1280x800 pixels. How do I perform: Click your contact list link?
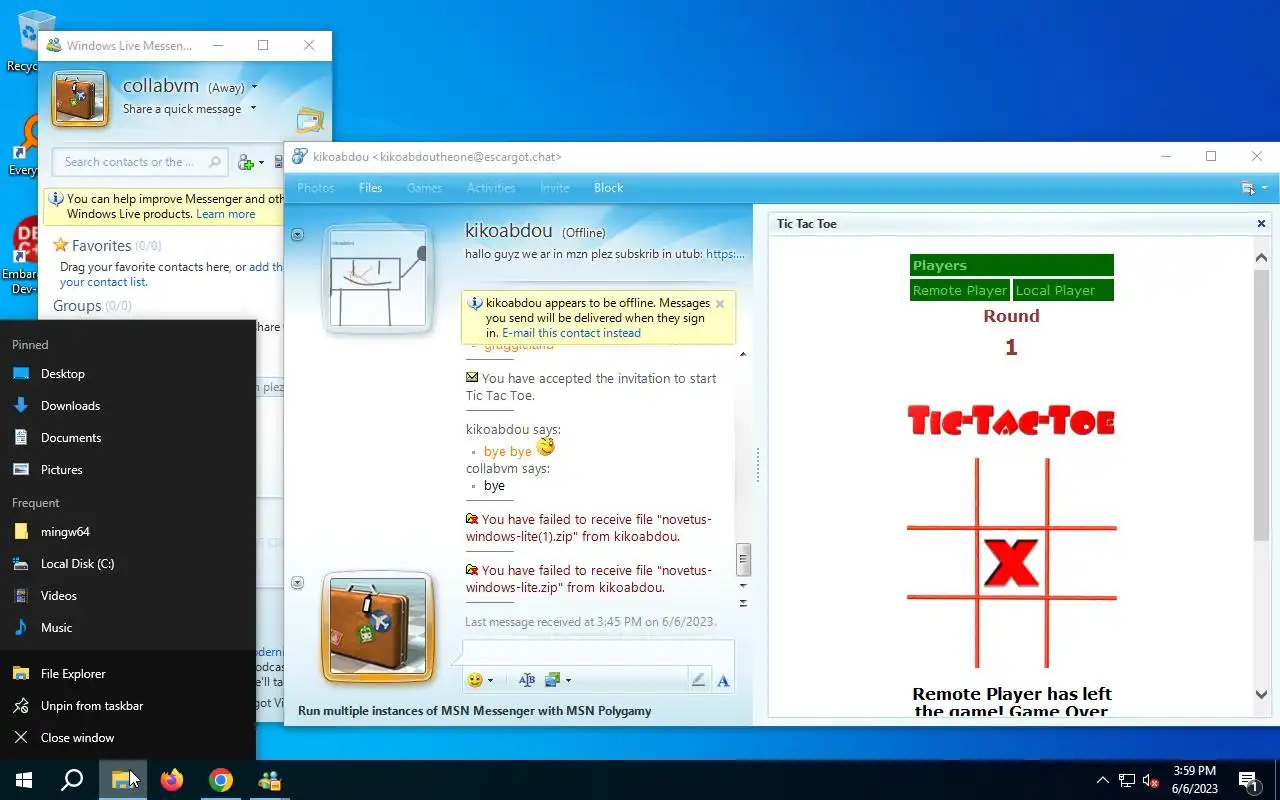tap(102, 282)
